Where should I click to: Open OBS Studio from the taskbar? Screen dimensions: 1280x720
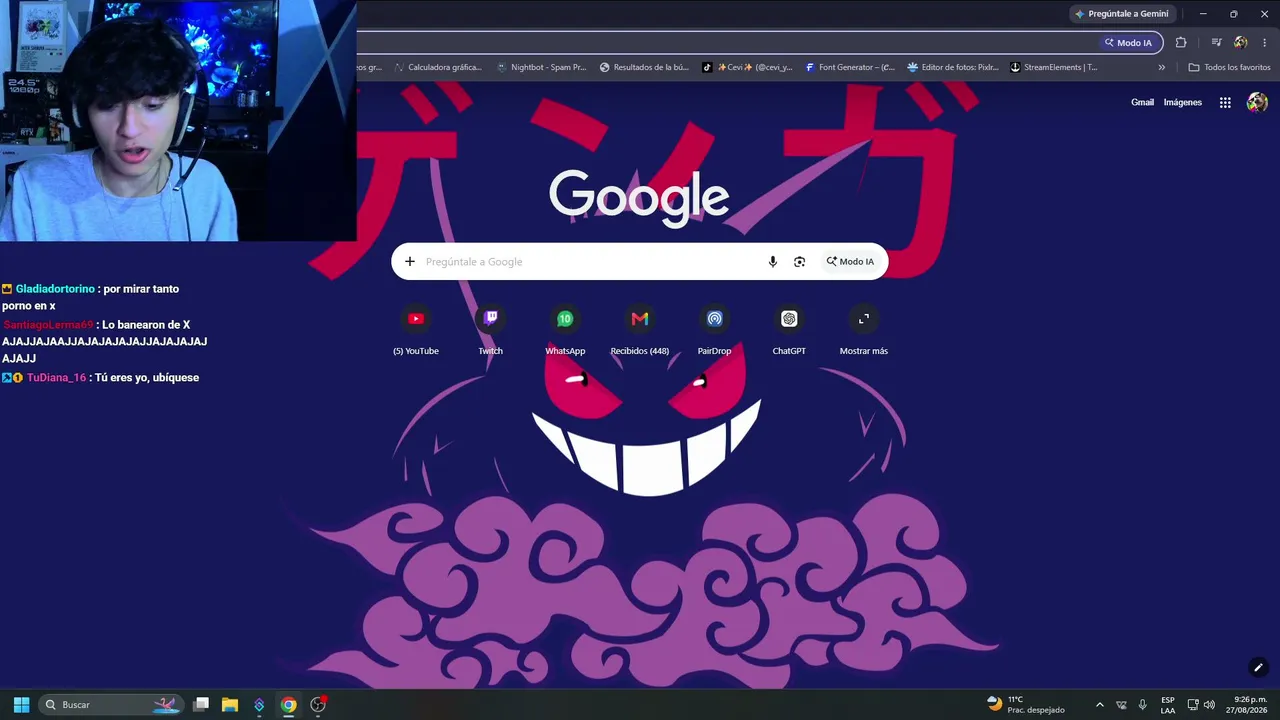(318, 705)
